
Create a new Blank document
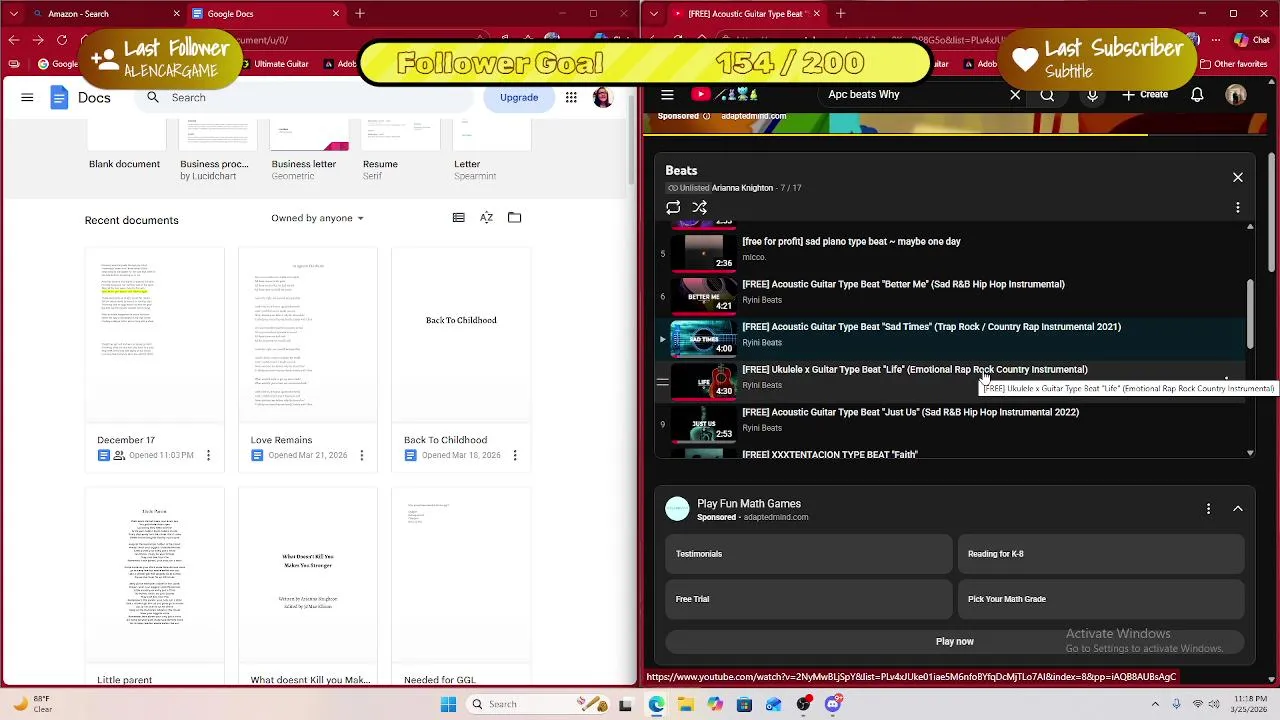click(x=124, y=143)
